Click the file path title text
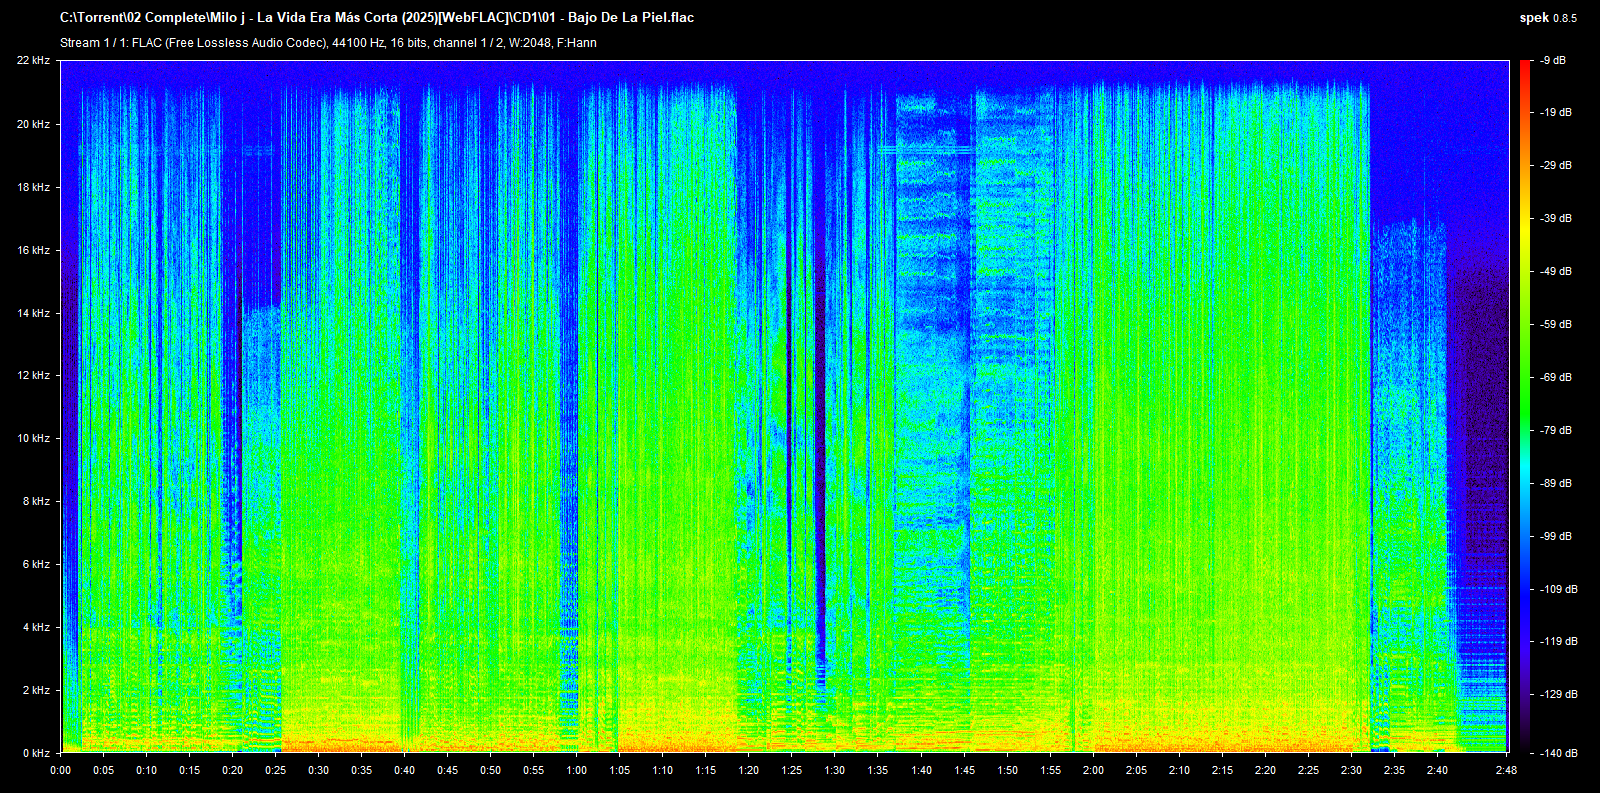1600x793 pixels. (377, 17)
